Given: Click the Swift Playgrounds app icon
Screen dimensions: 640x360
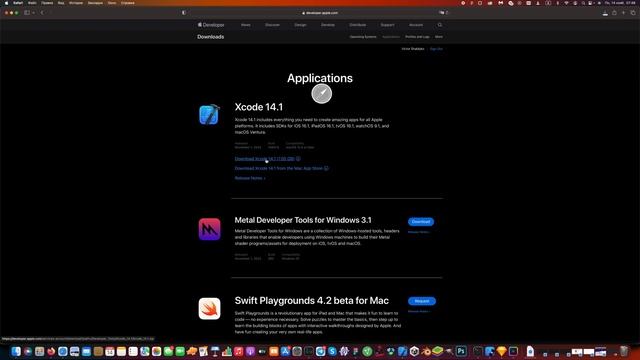Looking at the screenshot, I should 209,309.
